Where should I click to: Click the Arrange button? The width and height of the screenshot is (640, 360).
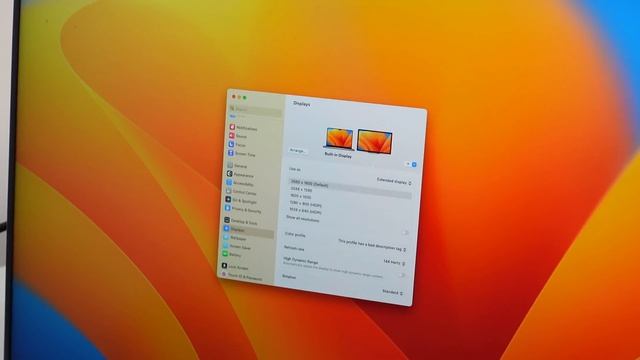click(x=298, y=151)
